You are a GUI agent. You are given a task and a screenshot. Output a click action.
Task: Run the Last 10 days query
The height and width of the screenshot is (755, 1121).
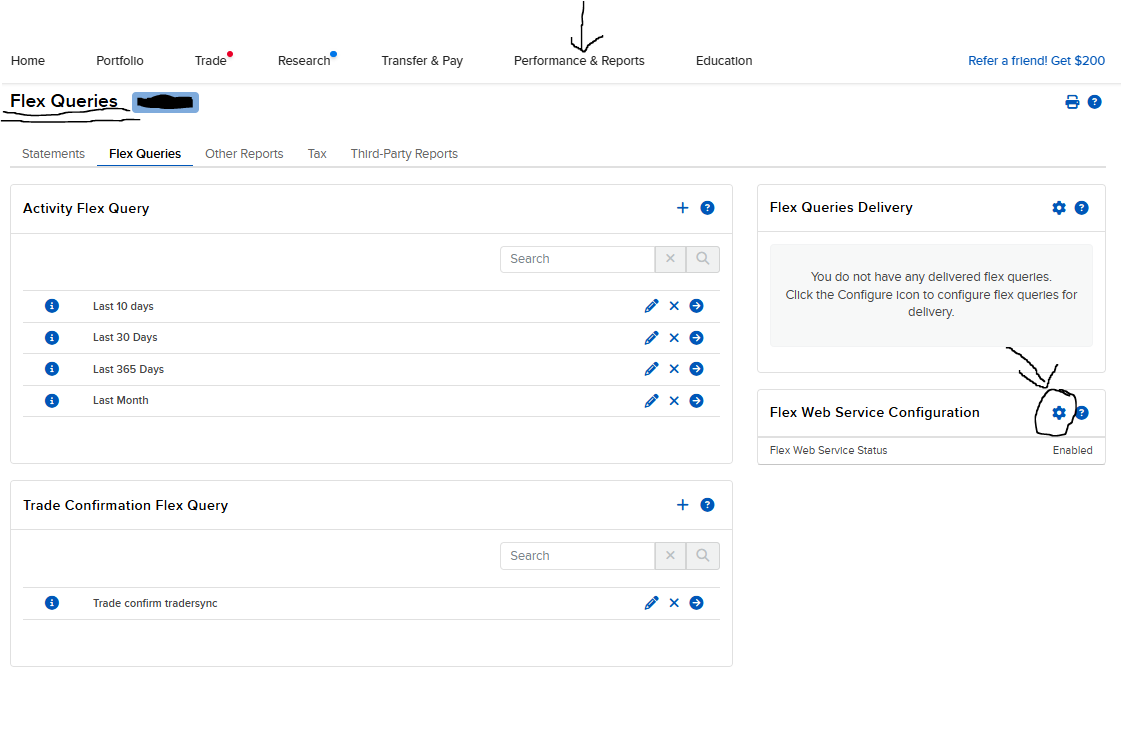(696, 306)
